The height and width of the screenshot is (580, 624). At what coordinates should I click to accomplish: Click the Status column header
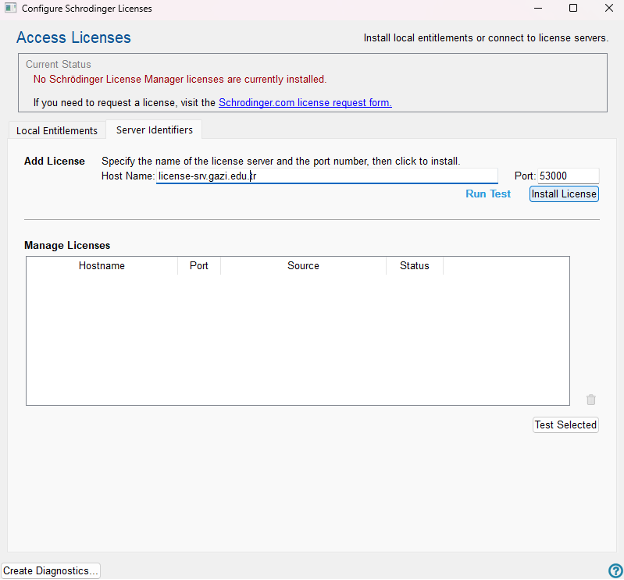coord(414,266)
